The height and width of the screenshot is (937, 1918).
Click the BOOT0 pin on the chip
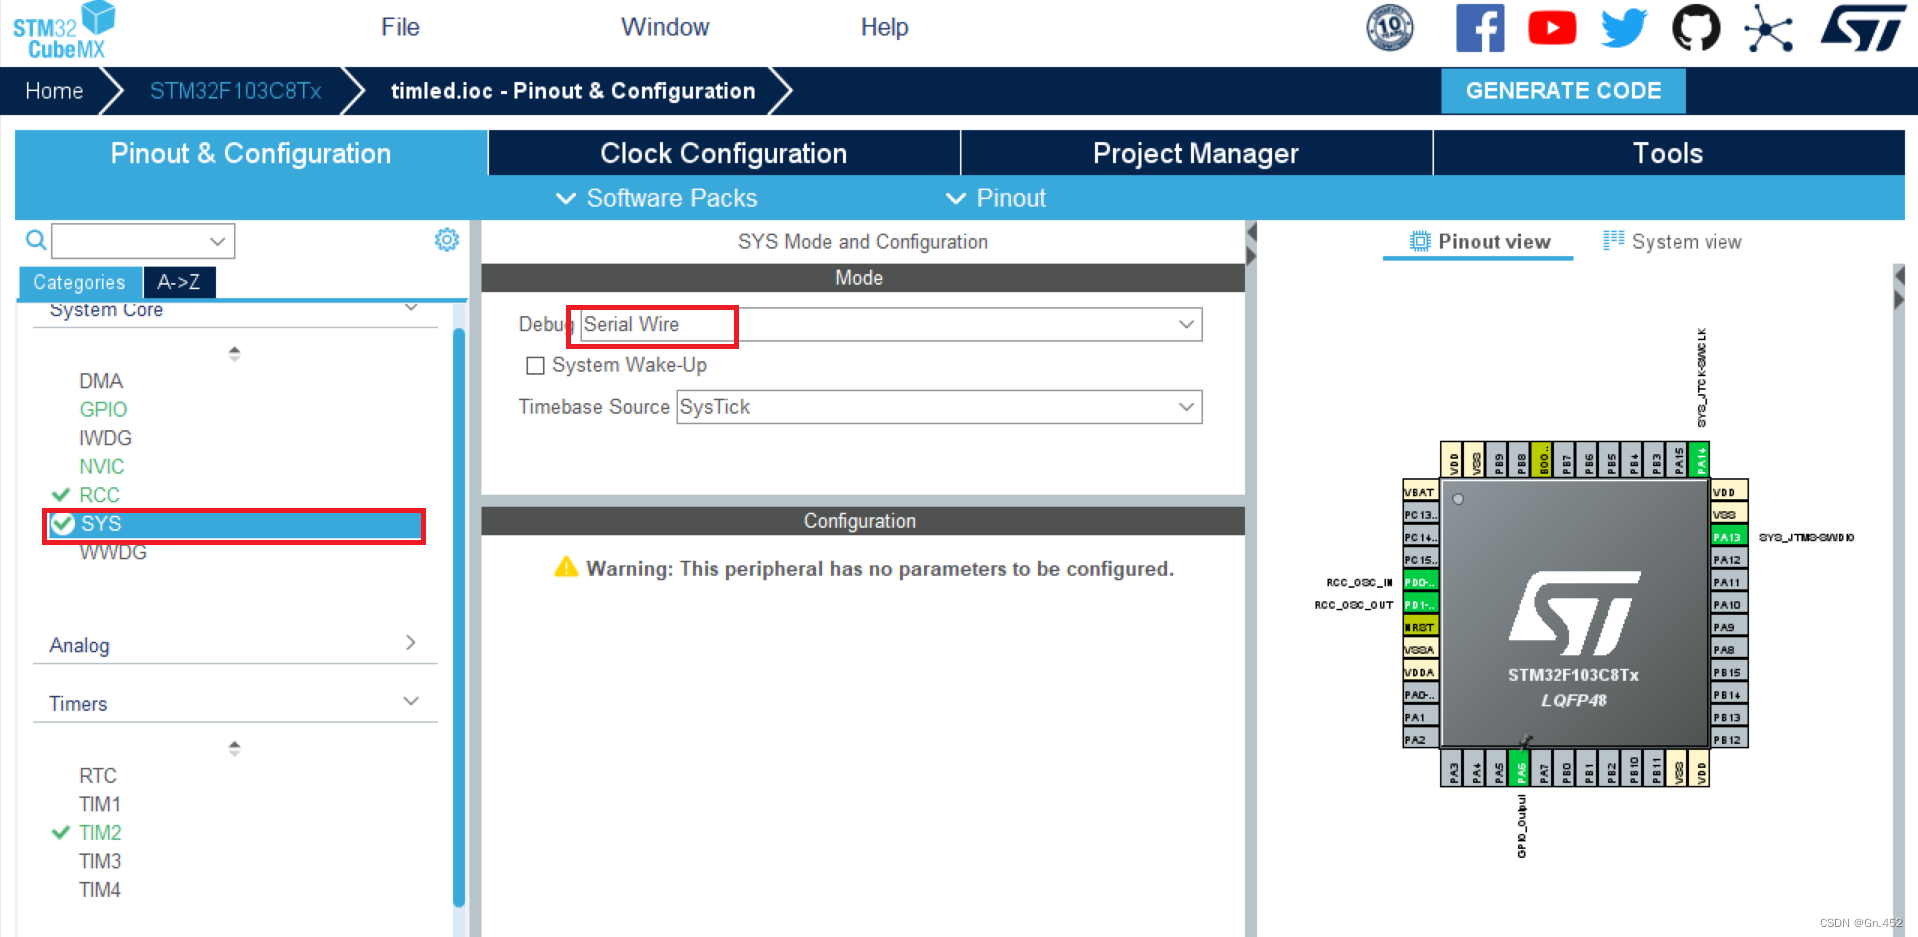[x=1543, y=460]
